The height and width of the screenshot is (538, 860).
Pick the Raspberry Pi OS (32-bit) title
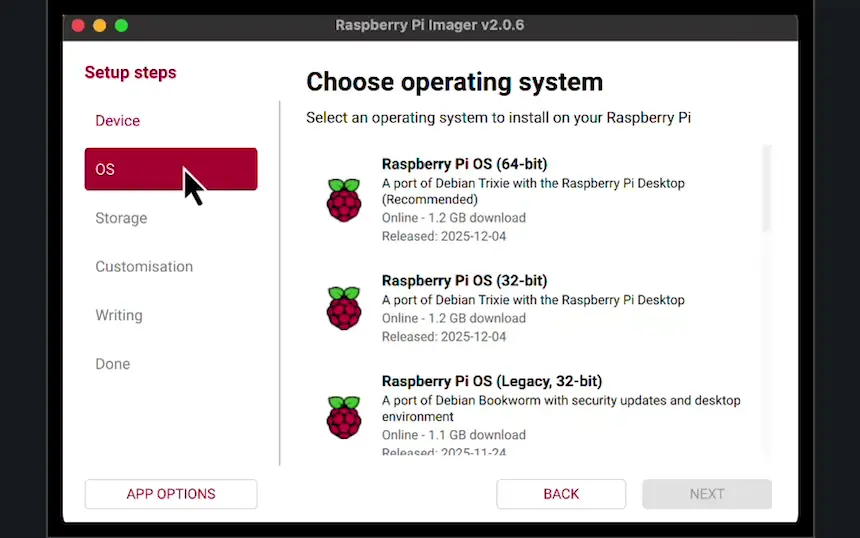pyautogui.click(x=464, y=281)
